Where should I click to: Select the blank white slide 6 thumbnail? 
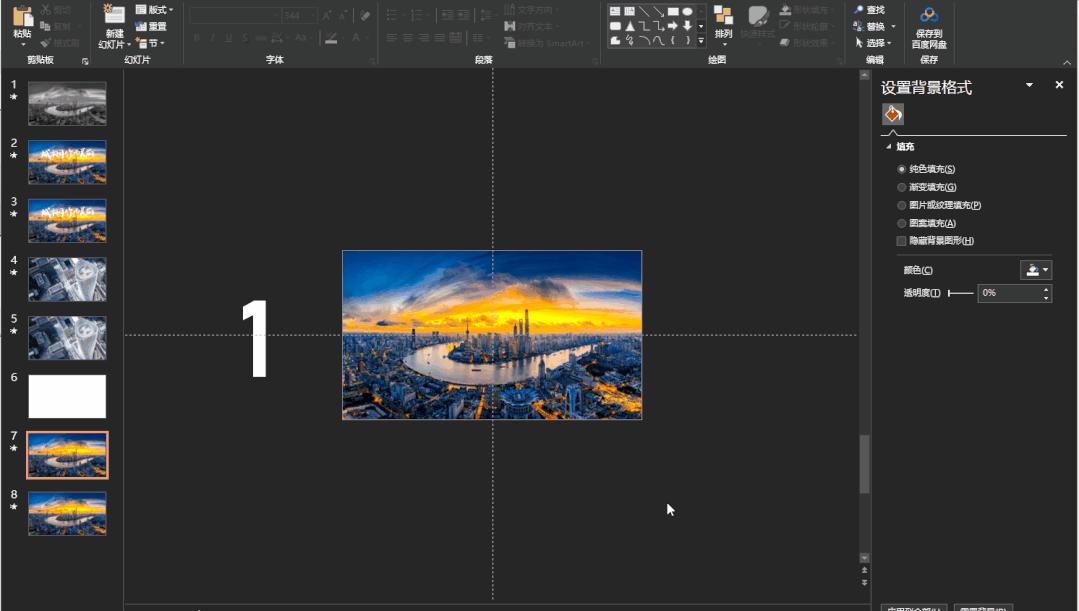[x=67, y=397]
